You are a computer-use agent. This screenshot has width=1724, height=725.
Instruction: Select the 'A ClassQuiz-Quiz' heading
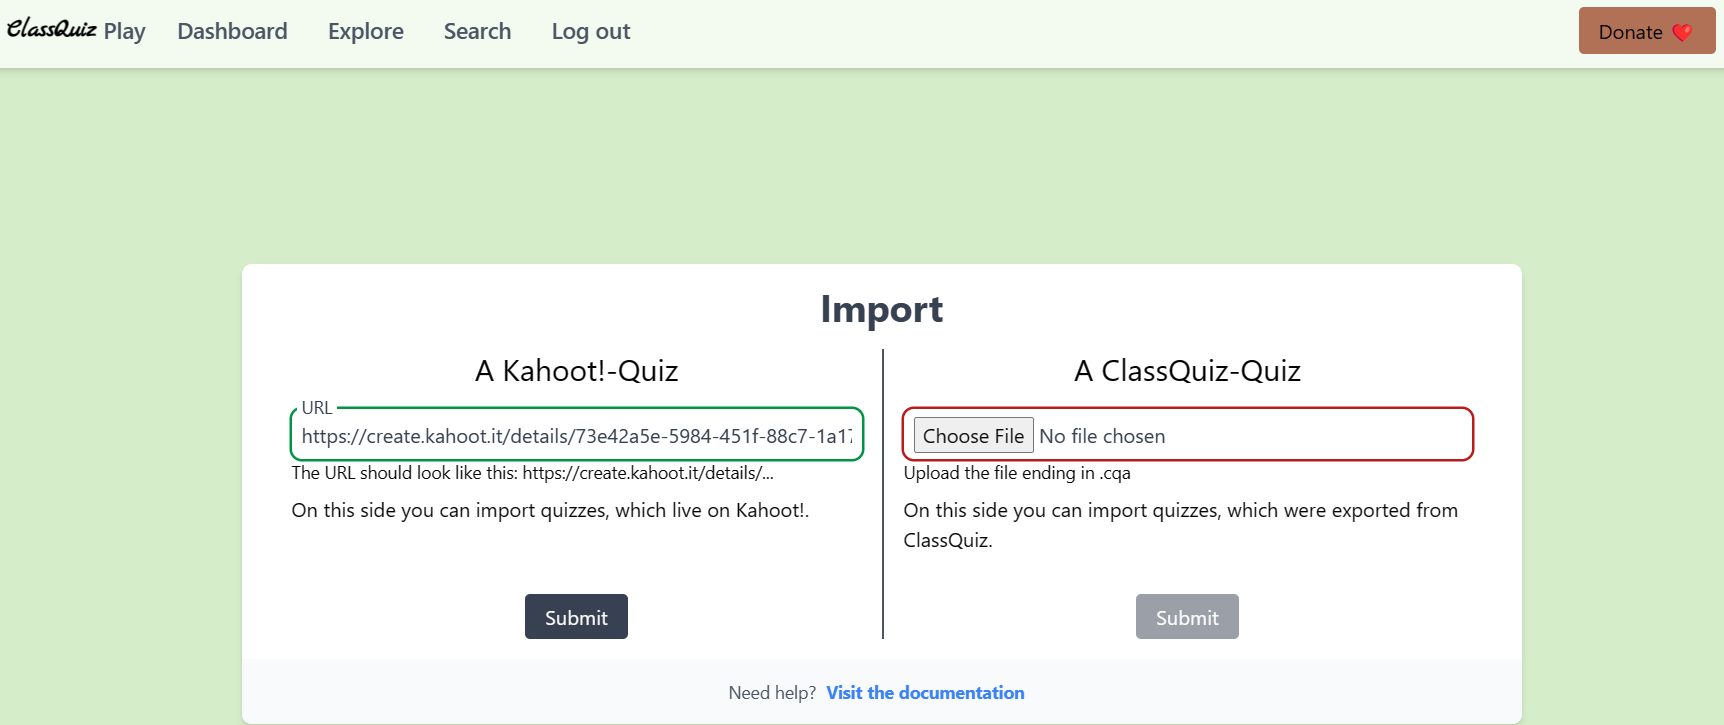(x=1187, y=371)
